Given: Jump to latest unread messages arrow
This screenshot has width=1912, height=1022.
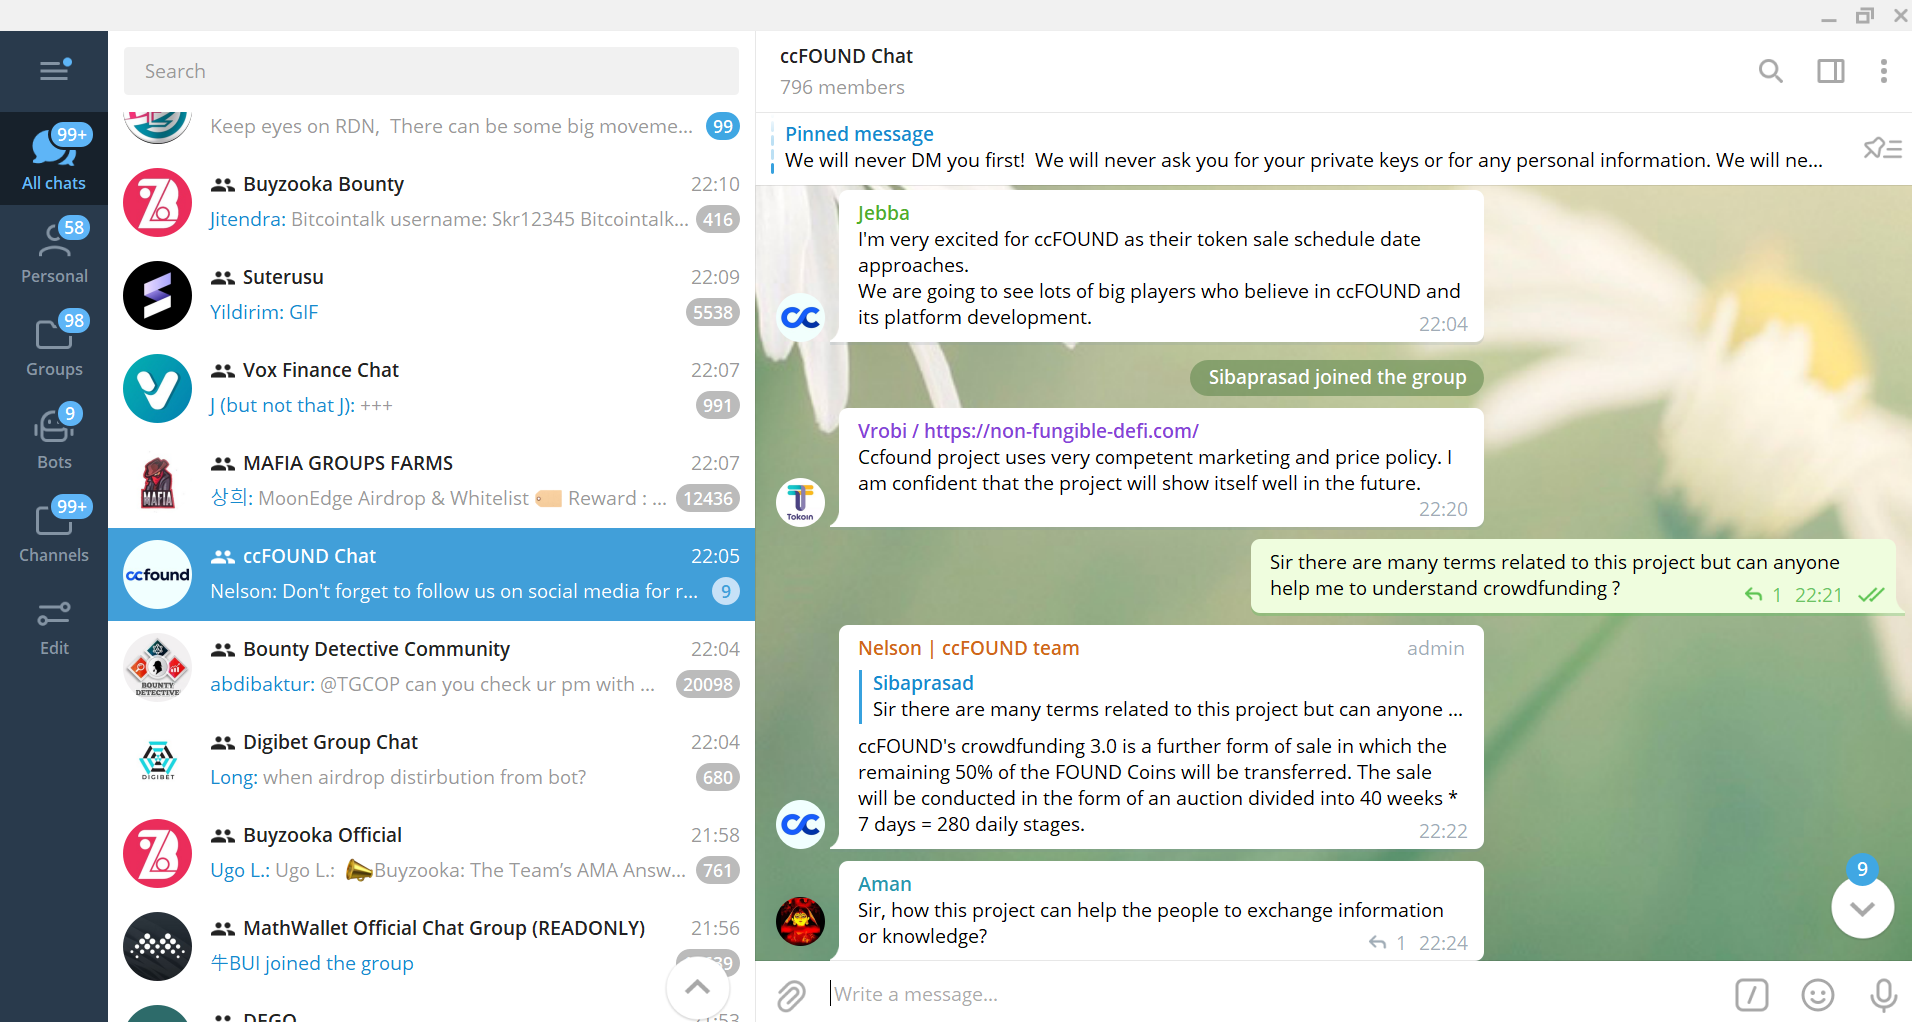Looking at the screenshot, I should click(x=1861, y=908).
